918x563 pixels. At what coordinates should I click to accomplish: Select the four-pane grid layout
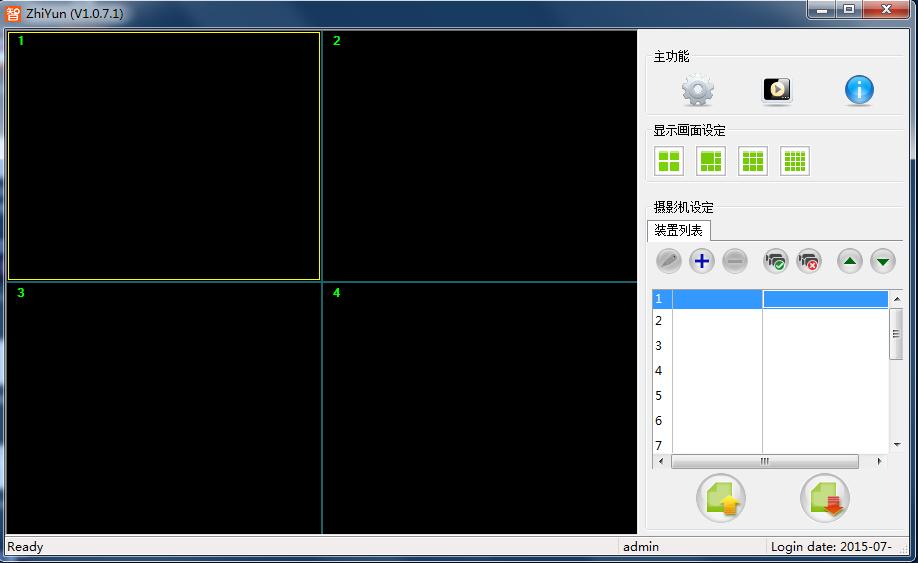(669, 161)
